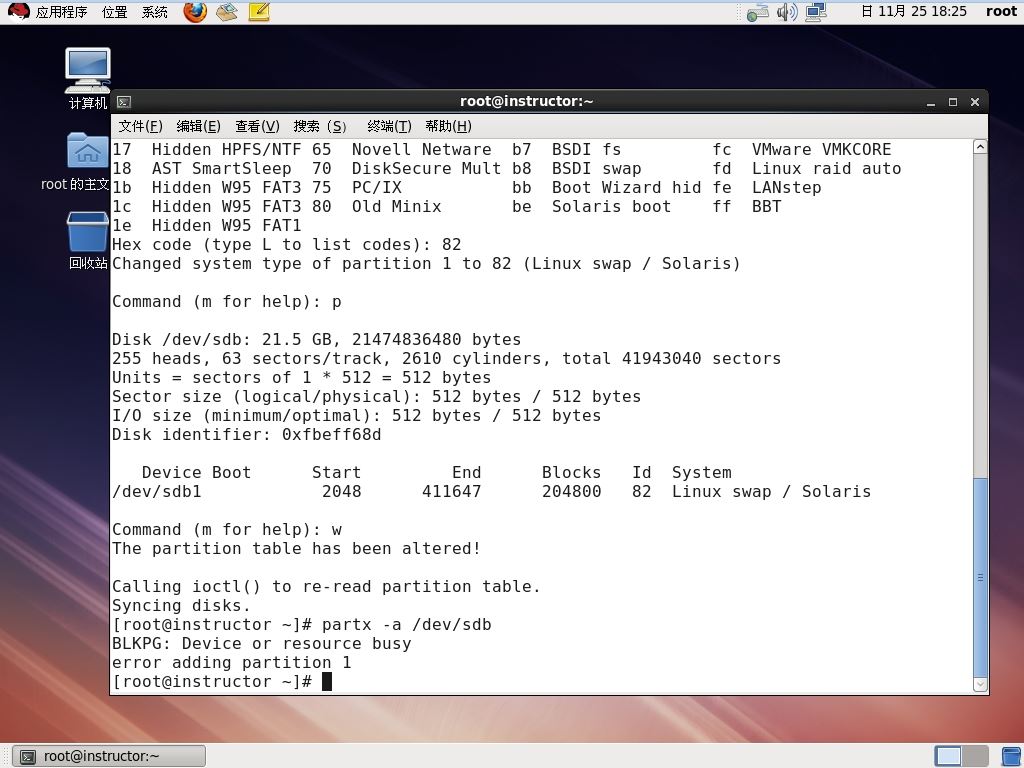
Task: Click 'Disk identifier: 0xfbeff68d' text
Action: 246,435
